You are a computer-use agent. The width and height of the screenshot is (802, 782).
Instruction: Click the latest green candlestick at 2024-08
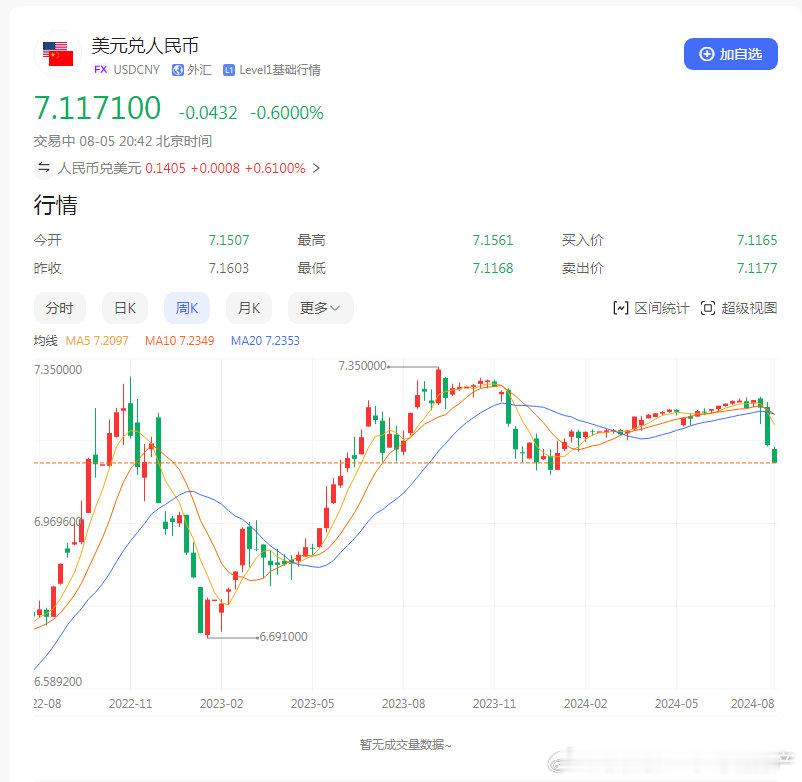click(774, 455)
